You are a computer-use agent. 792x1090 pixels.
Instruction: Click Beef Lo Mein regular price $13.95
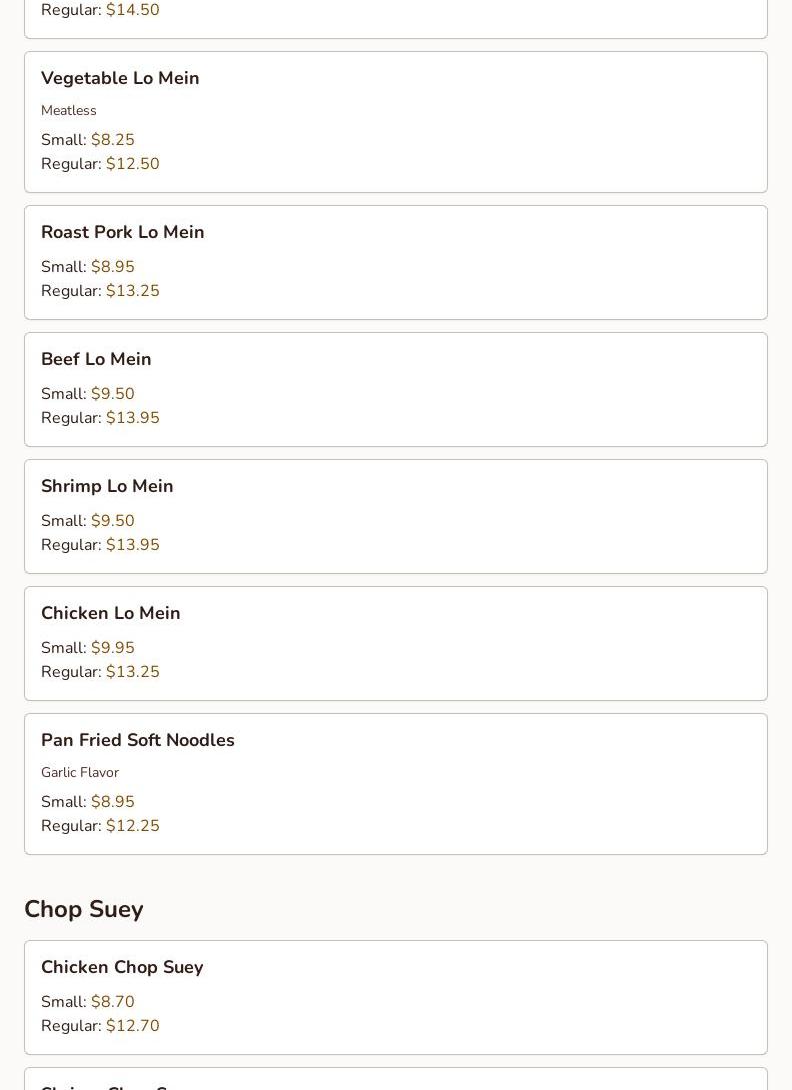(133, 418)
